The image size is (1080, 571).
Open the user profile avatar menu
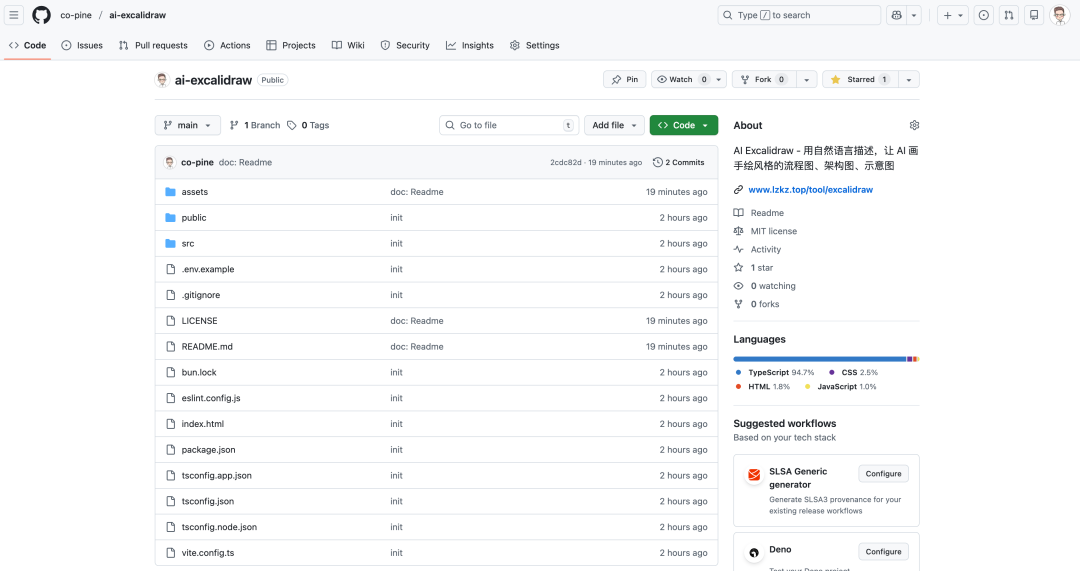point(1059,15)
